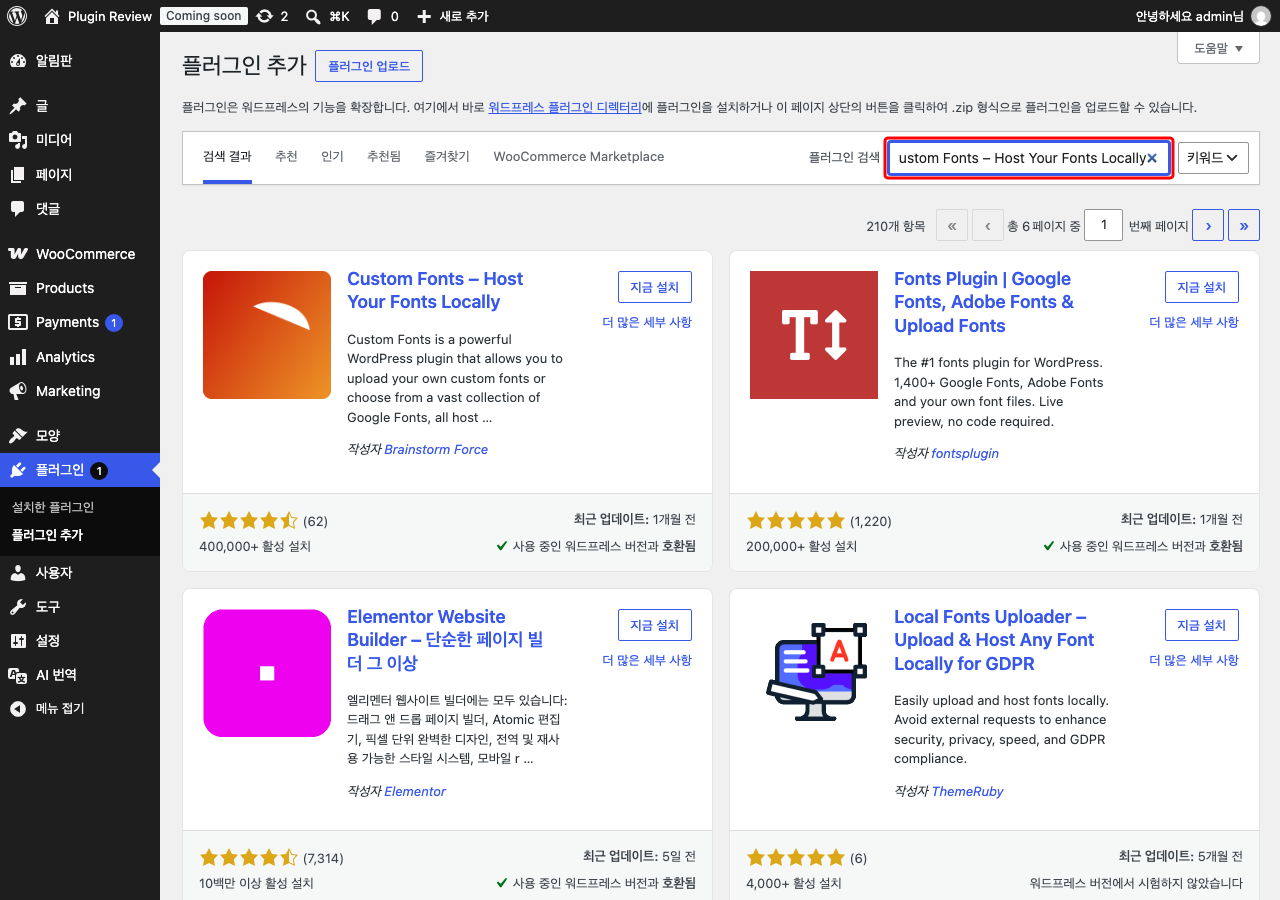Open the WooCommerce sidebar icon
Image resolution: width=1280 pixels, height=900 pixels.
click(x=17, y=254)
